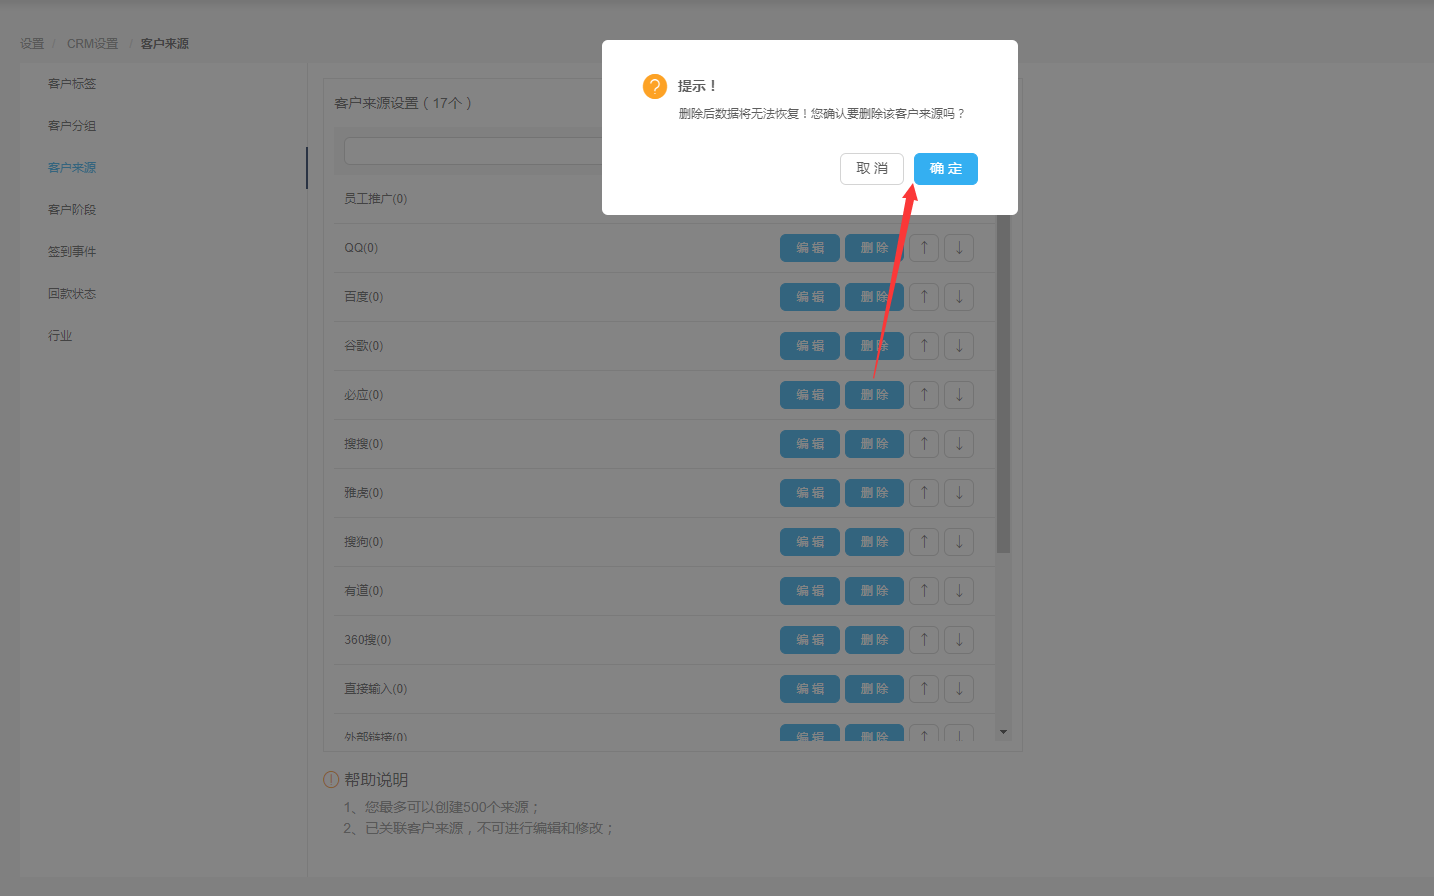Click down arrow icon for 360搜 row
Image resolution: width=1434 pixels, height=896 pixels.
pyautogui.click(x=959, y=640)
